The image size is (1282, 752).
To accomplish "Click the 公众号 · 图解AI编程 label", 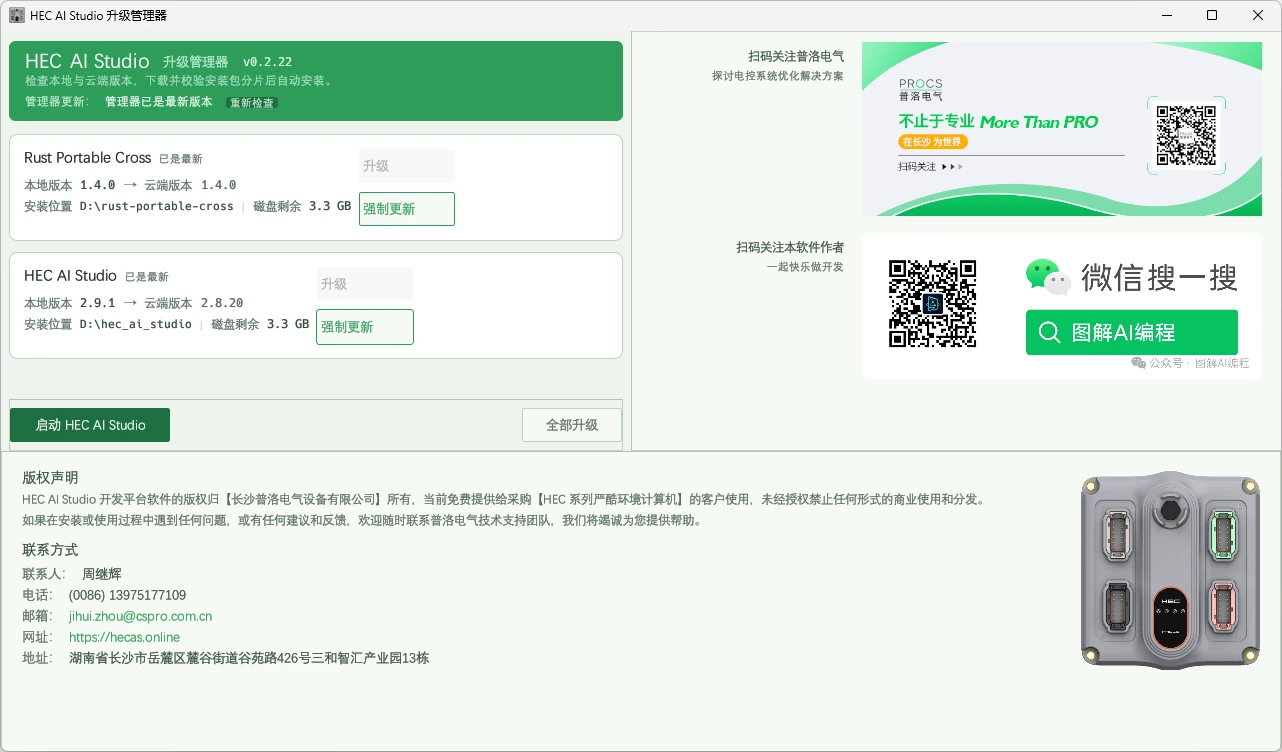I will point(1191,363).
